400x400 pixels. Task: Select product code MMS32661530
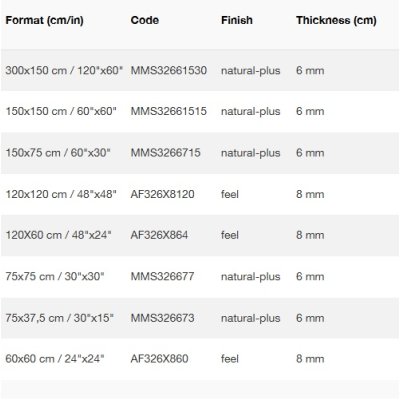169,70
